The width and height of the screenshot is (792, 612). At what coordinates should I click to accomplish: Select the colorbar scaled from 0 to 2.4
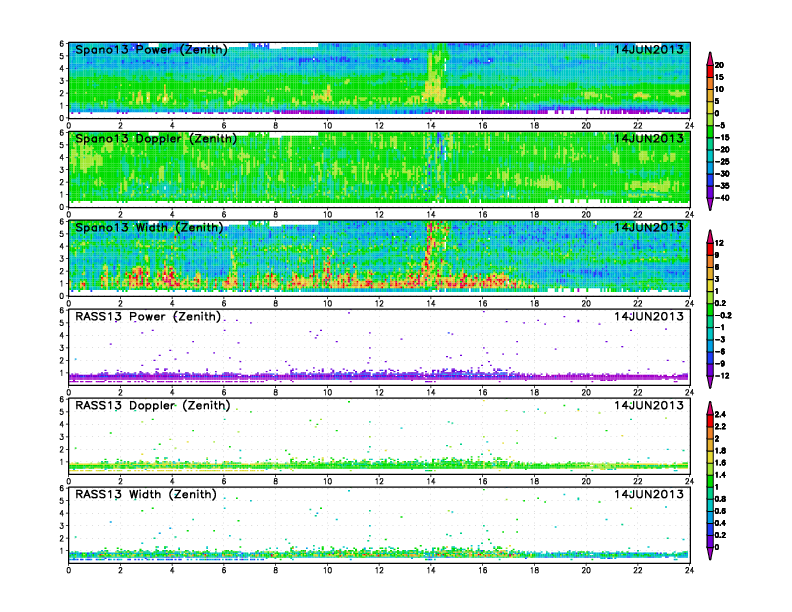pyautogui.click(x=710, y=481)
